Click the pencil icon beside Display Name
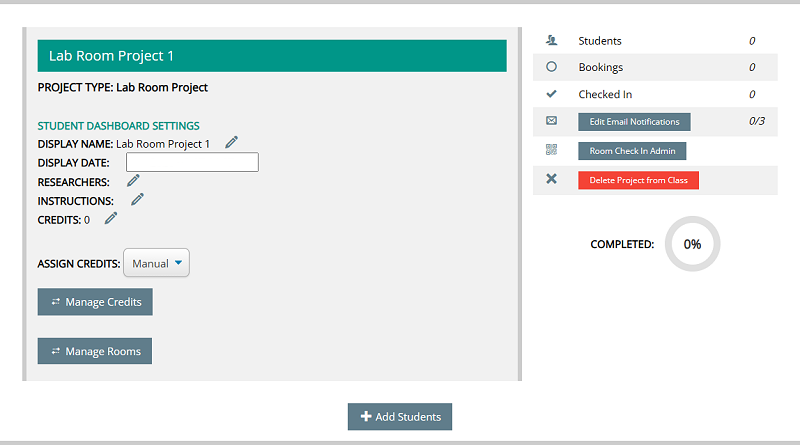The image size is (800, 445). coord(232,143)
